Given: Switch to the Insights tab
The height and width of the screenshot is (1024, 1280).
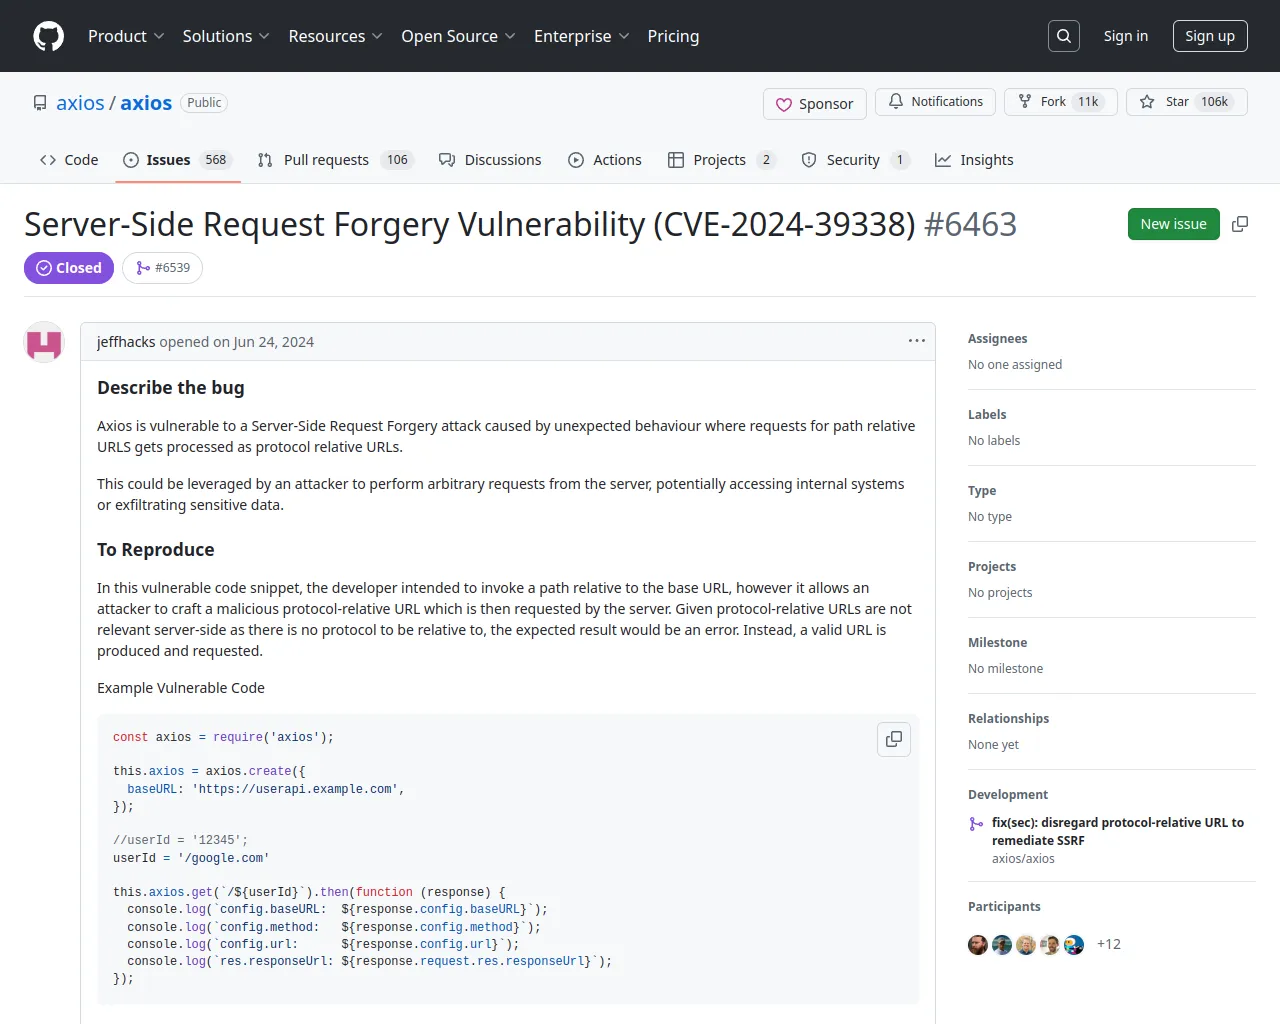Looking at the screenshot, I should [974, 160].
